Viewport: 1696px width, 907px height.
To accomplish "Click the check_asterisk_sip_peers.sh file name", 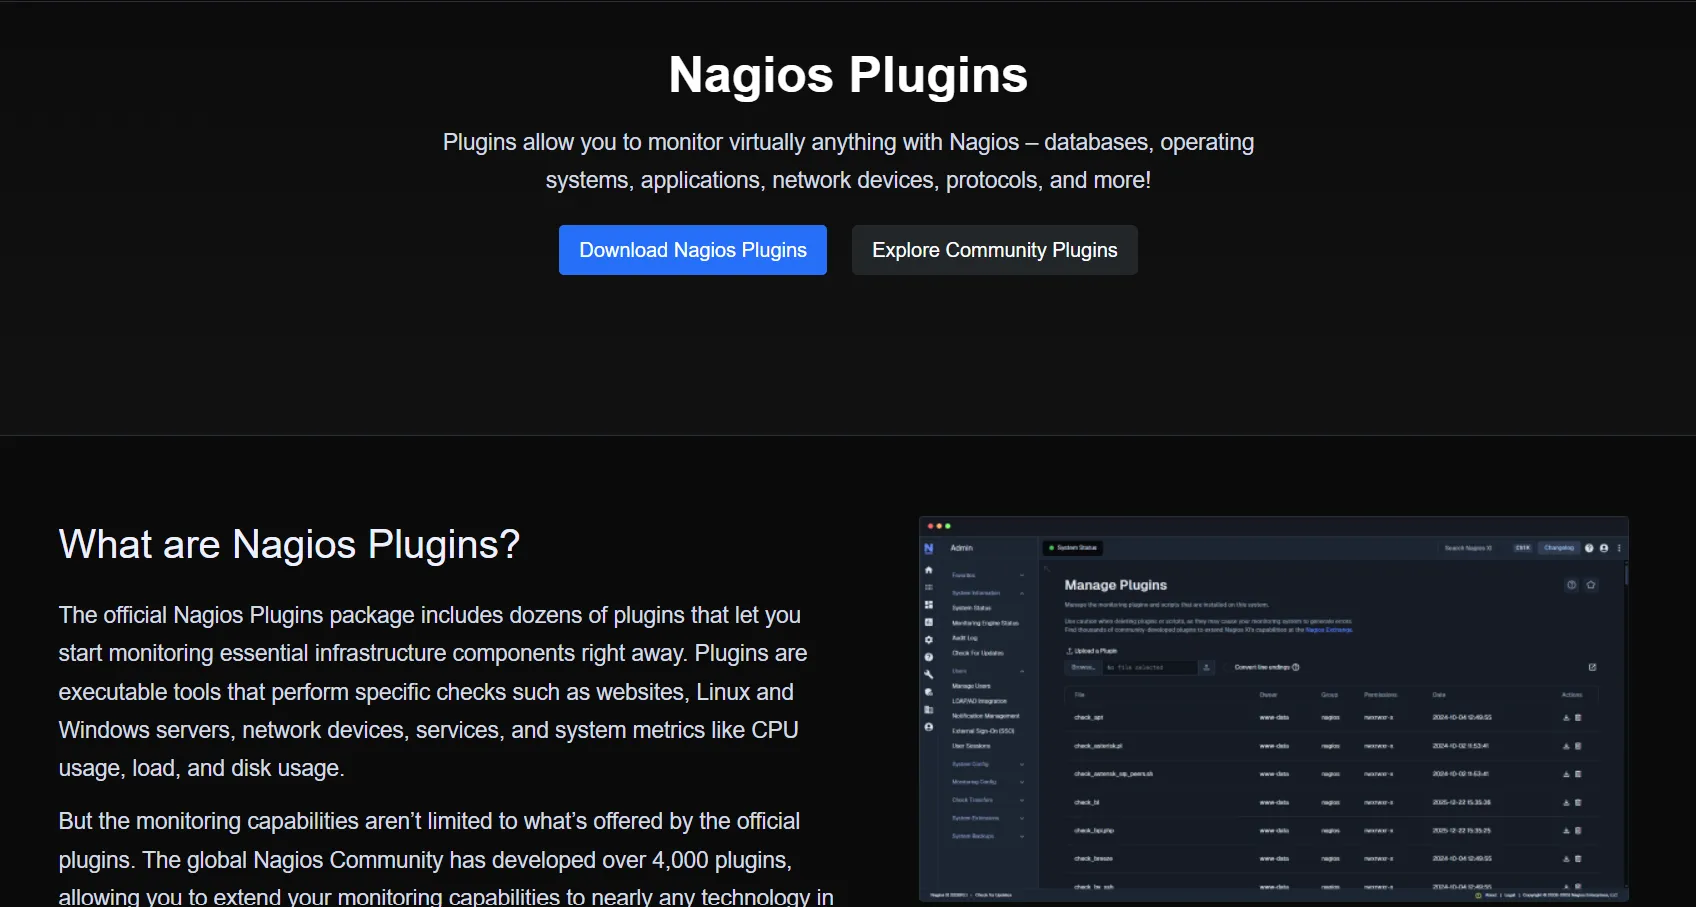I will click(1113, 774).
